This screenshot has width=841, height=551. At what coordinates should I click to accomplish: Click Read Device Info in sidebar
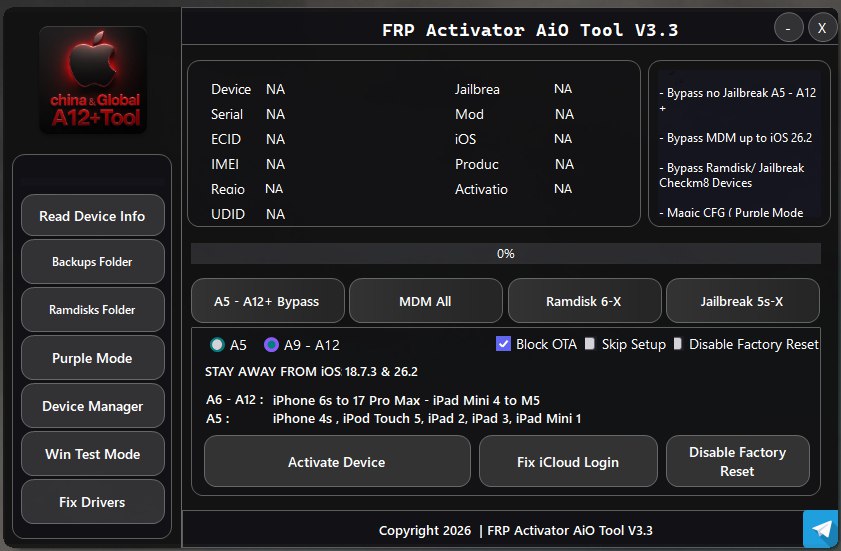coord(92,216)
